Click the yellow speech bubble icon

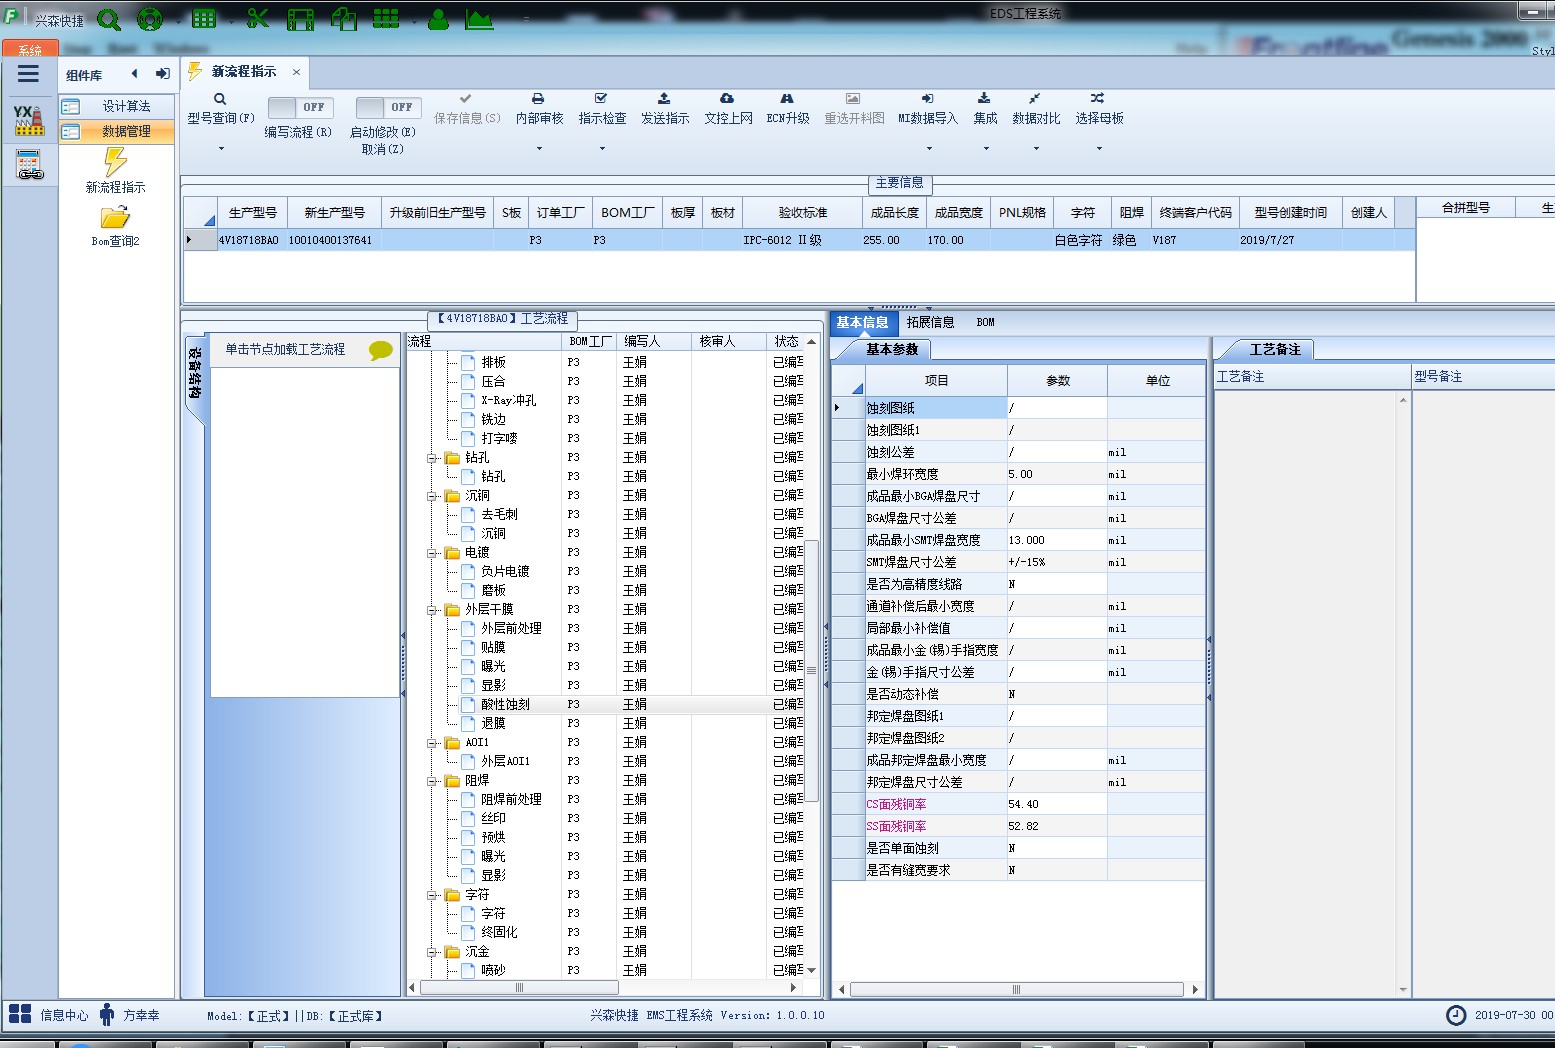pyautogui.click(x=381, y=350)
